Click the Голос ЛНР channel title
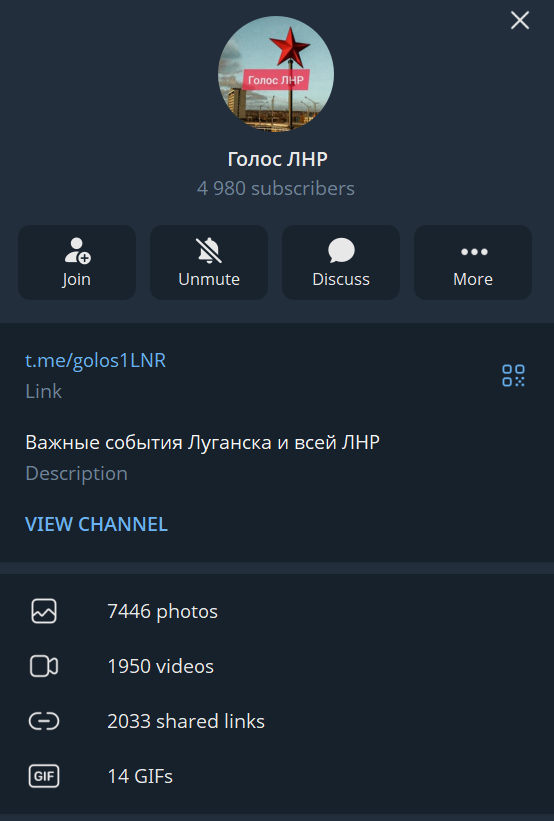The width and height of the screenshot is (554, 821). click(278, 159)
